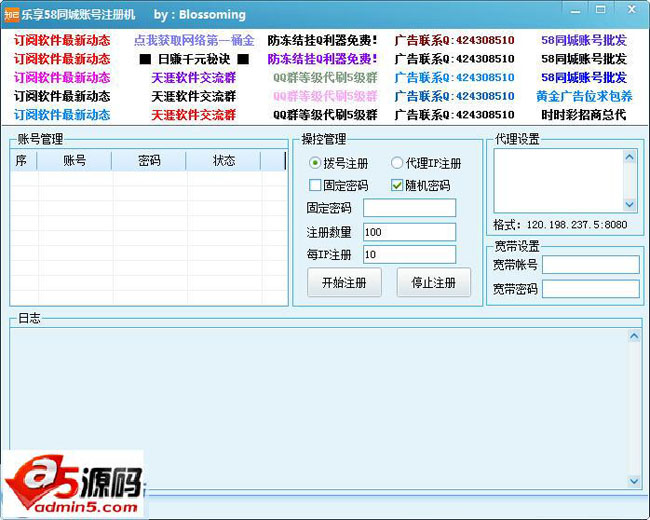Open the purple 防冻结挂Q利器免费 link

323,59
